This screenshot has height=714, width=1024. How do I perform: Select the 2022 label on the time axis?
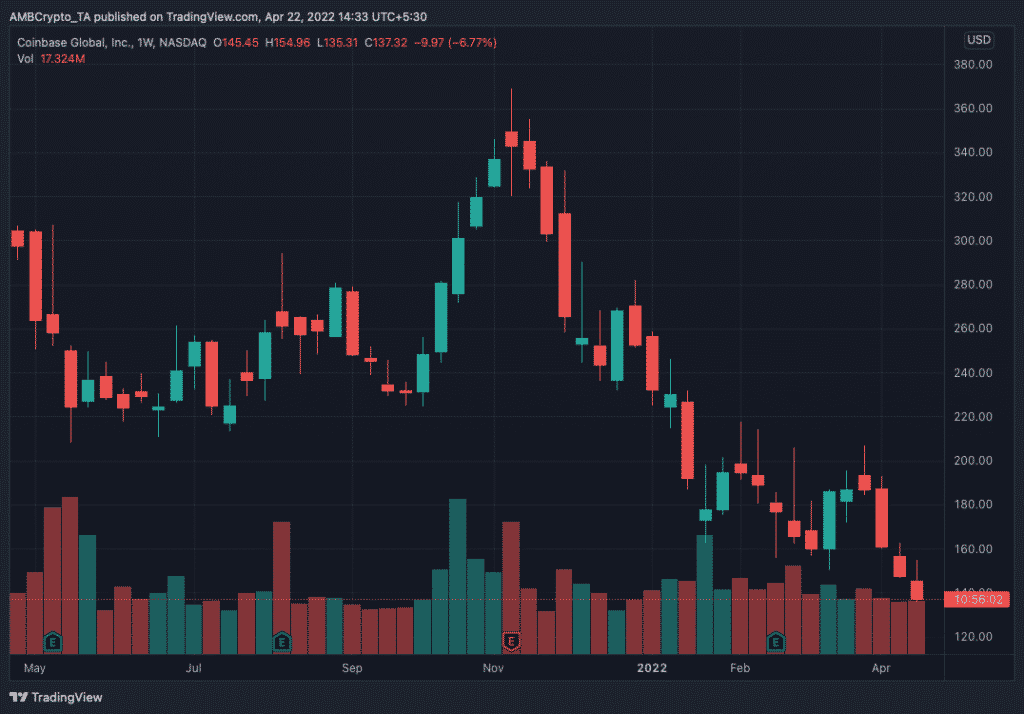tap(652, 668)
